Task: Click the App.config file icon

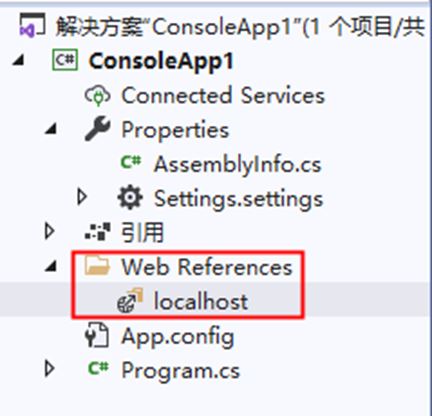Action: [x=97, y=335]
